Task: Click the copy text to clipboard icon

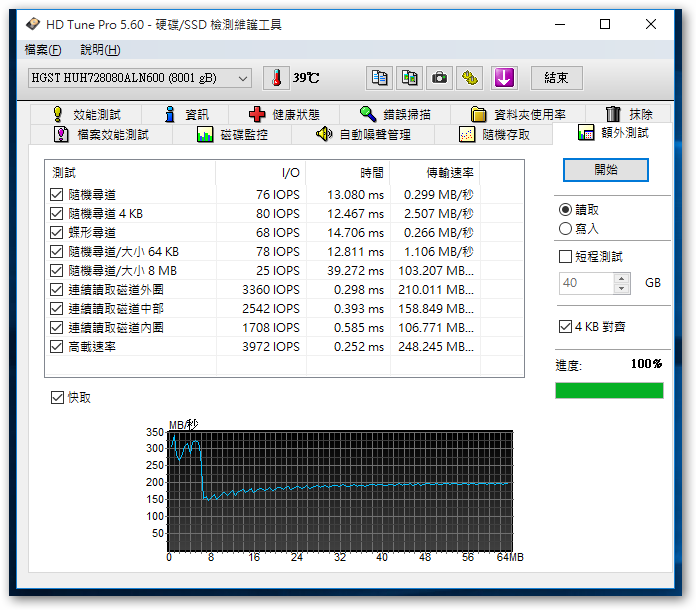Action: click(x=379, y=77)
